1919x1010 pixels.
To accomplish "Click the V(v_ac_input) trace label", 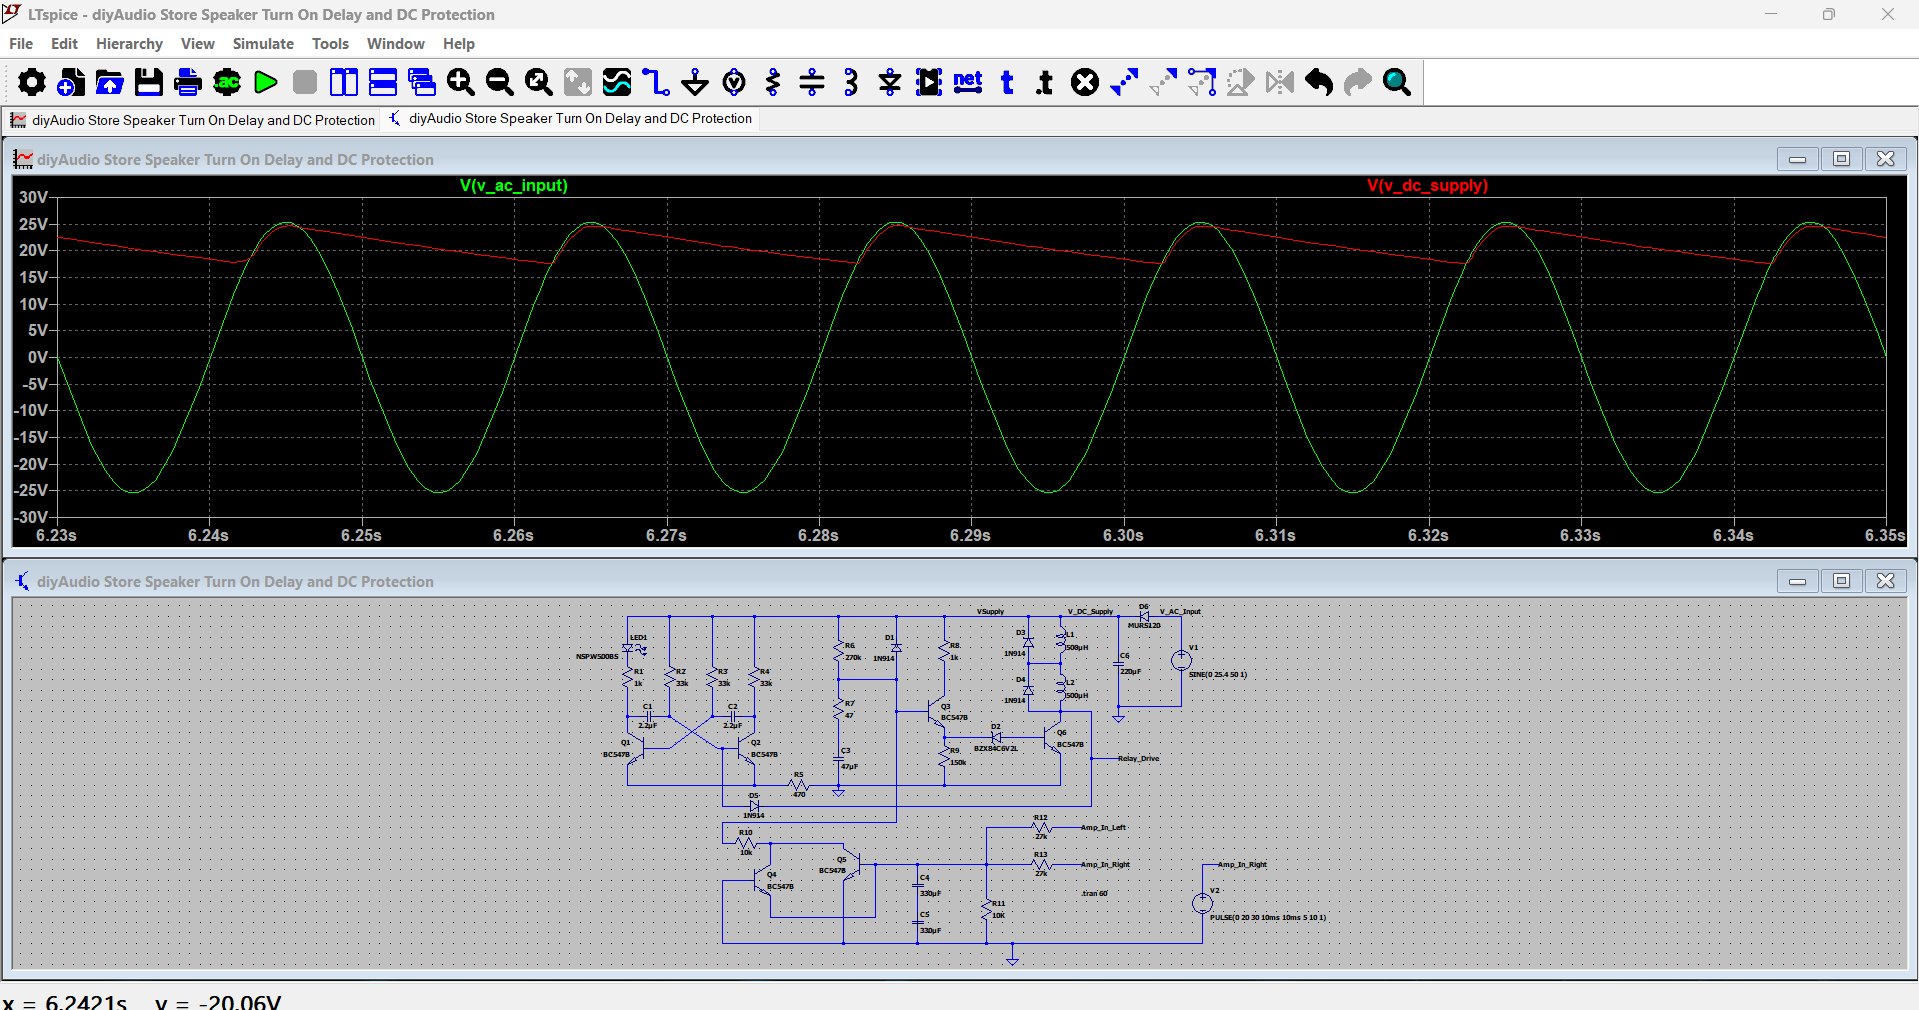I will pyautogui.click(x=514, y=186).
